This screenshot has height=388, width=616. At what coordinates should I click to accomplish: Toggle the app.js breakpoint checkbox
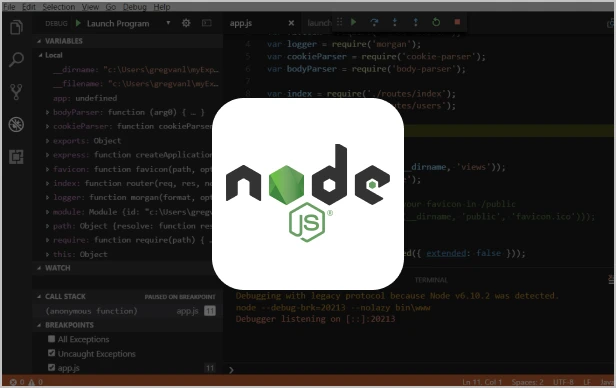click(51, 367)
